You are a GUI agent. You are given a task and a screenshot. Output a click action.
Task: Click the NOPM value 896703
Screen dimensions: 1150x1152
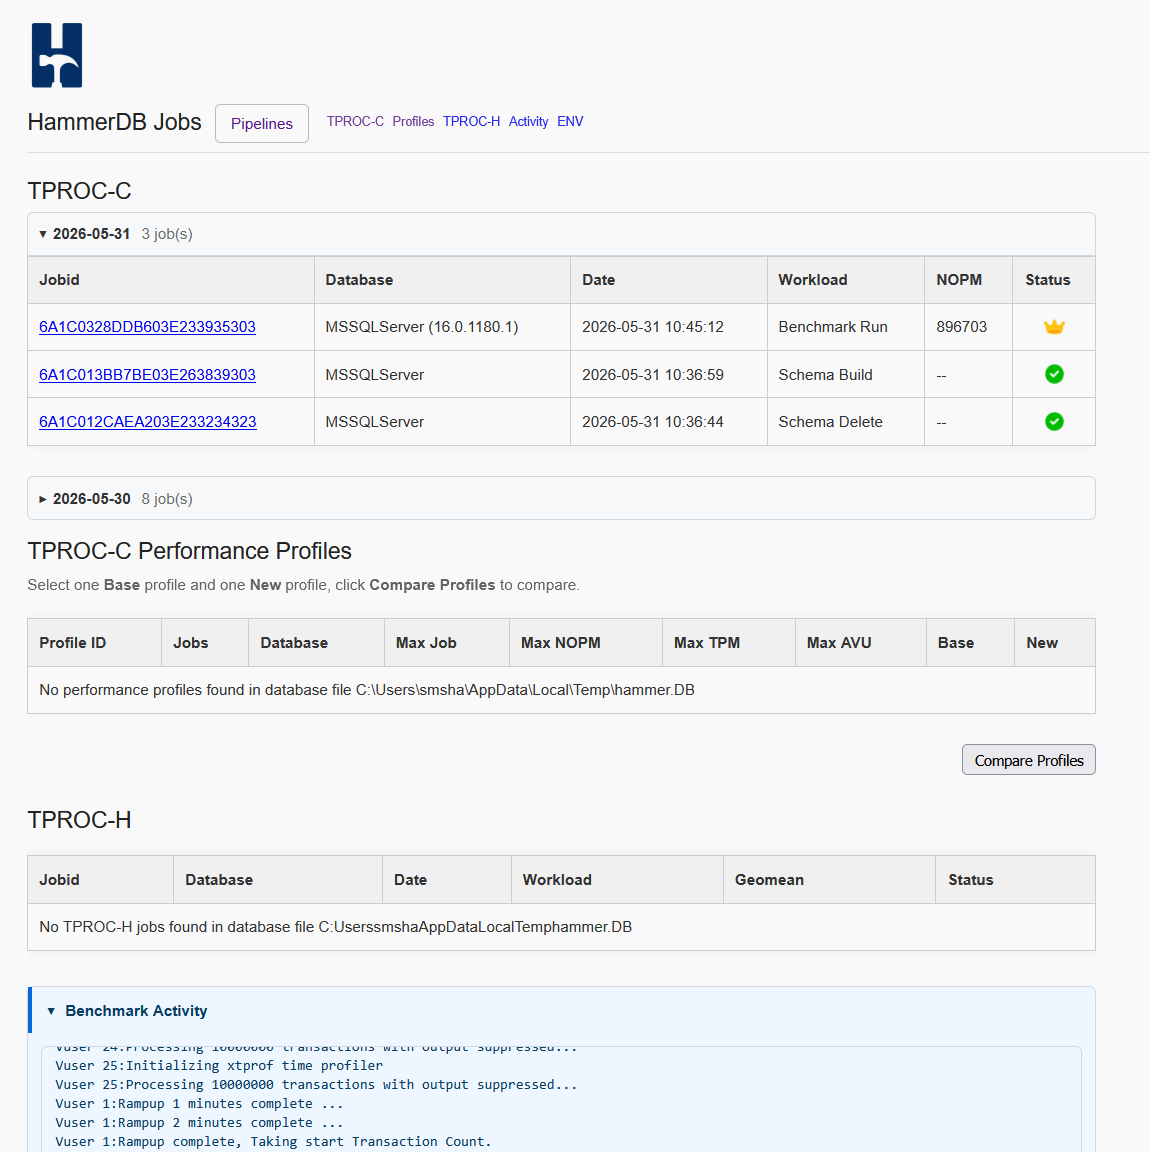961,327
